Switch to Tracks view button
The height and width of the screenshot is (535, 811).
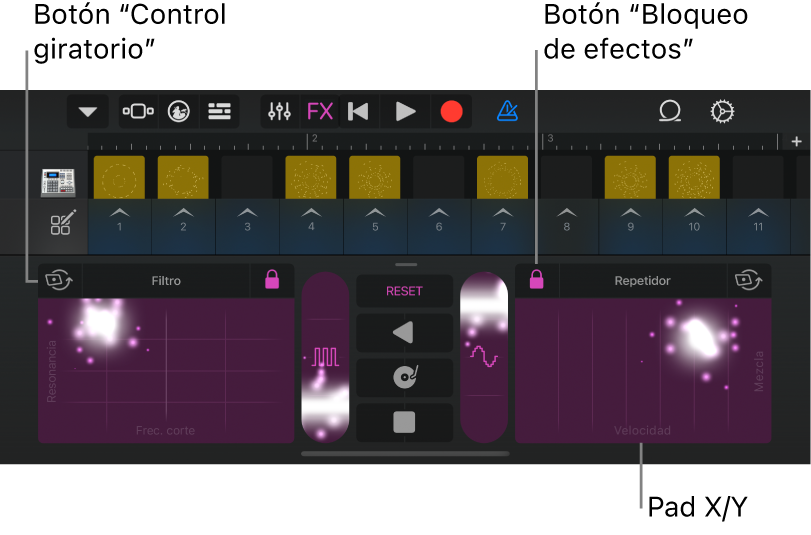point(219,111)
